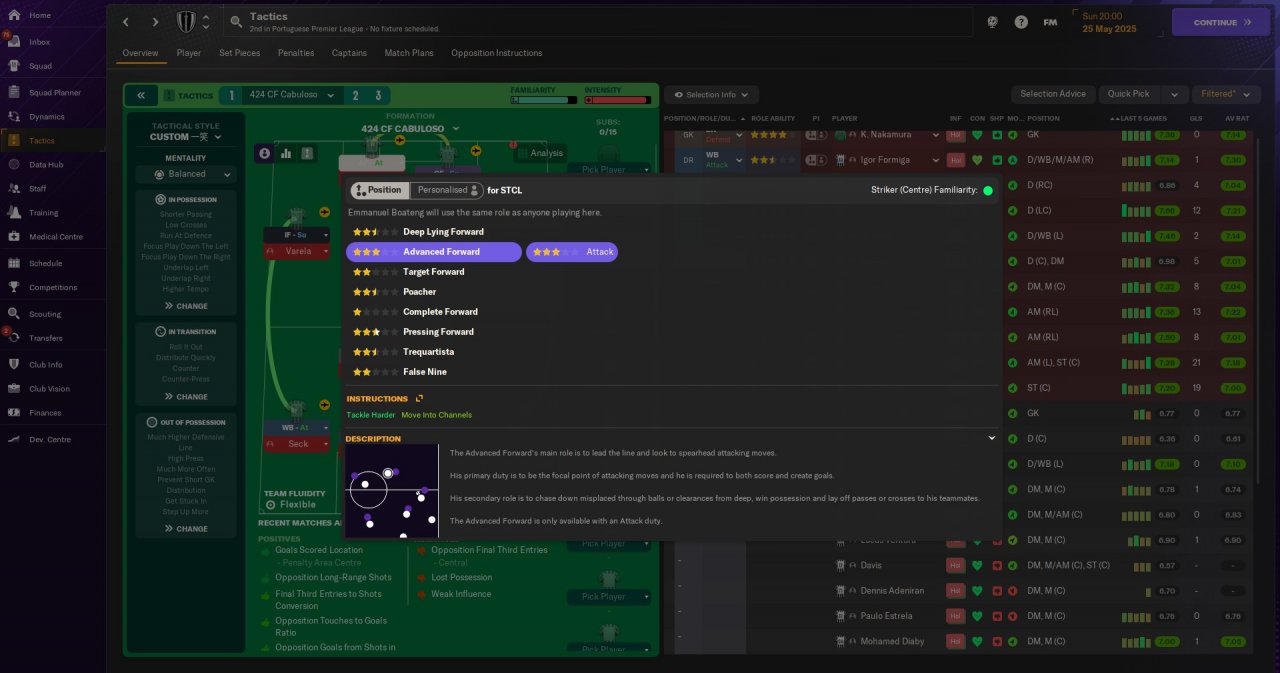Click the Analysis button on pitch
Image resolution: width=1280 pixels, height=673 pixels.
pyautogui.click(x=541, y=153)
